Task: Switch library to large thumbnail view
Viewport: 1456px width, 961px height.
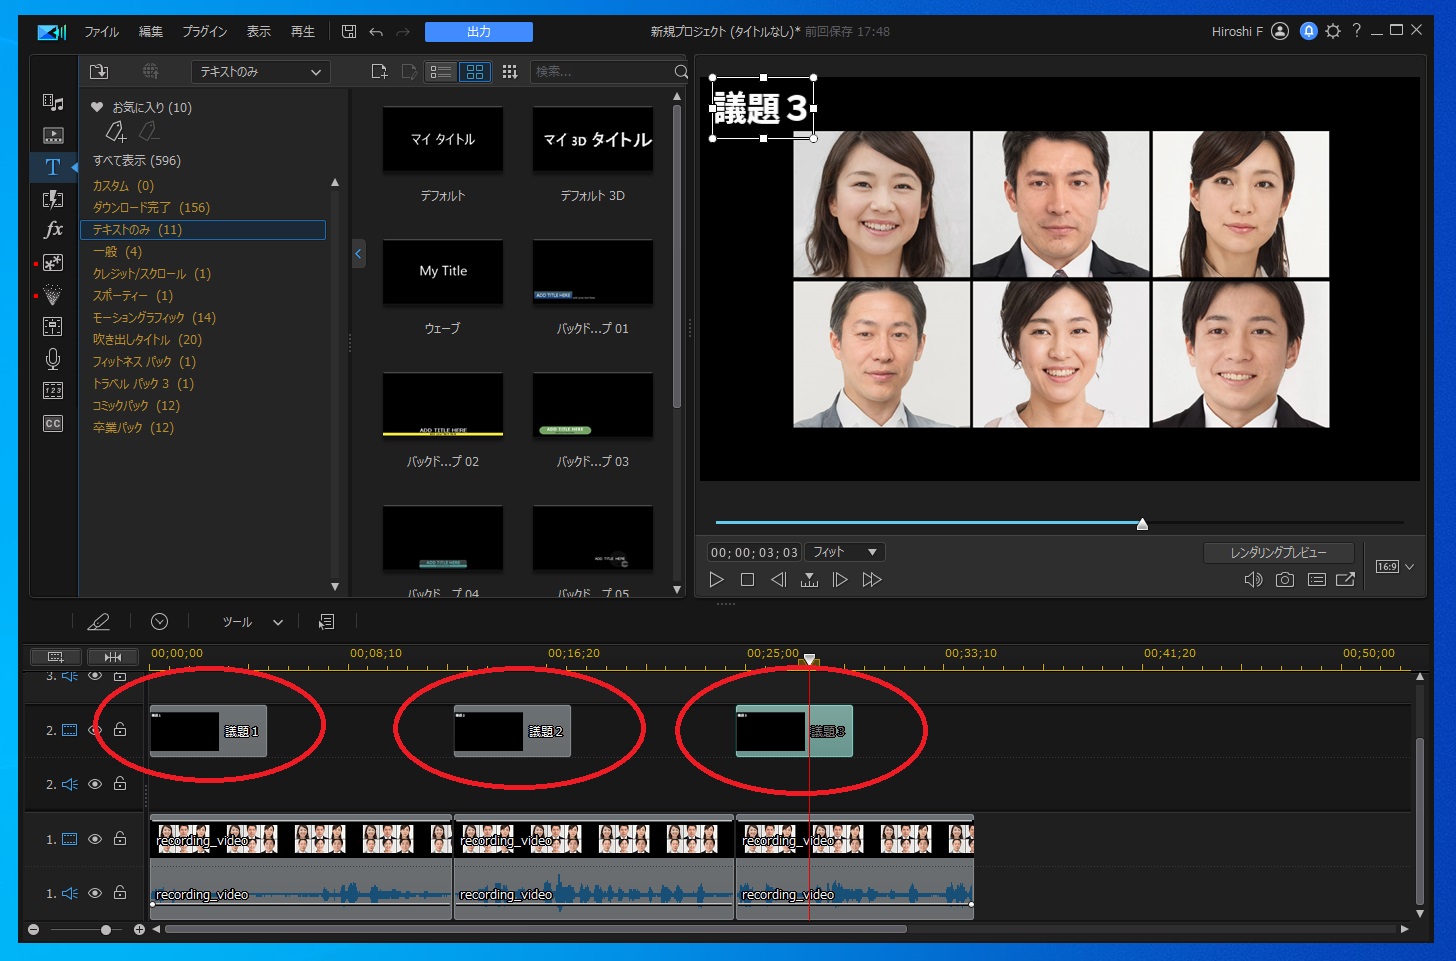Action: point(475,72)
